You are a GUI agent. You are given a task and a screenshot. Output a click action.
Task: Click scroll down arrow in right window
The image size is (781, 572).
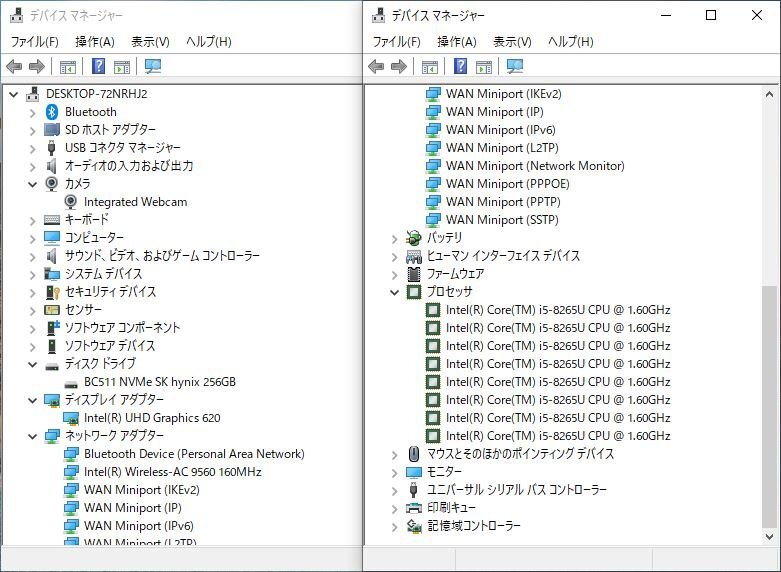769,537
